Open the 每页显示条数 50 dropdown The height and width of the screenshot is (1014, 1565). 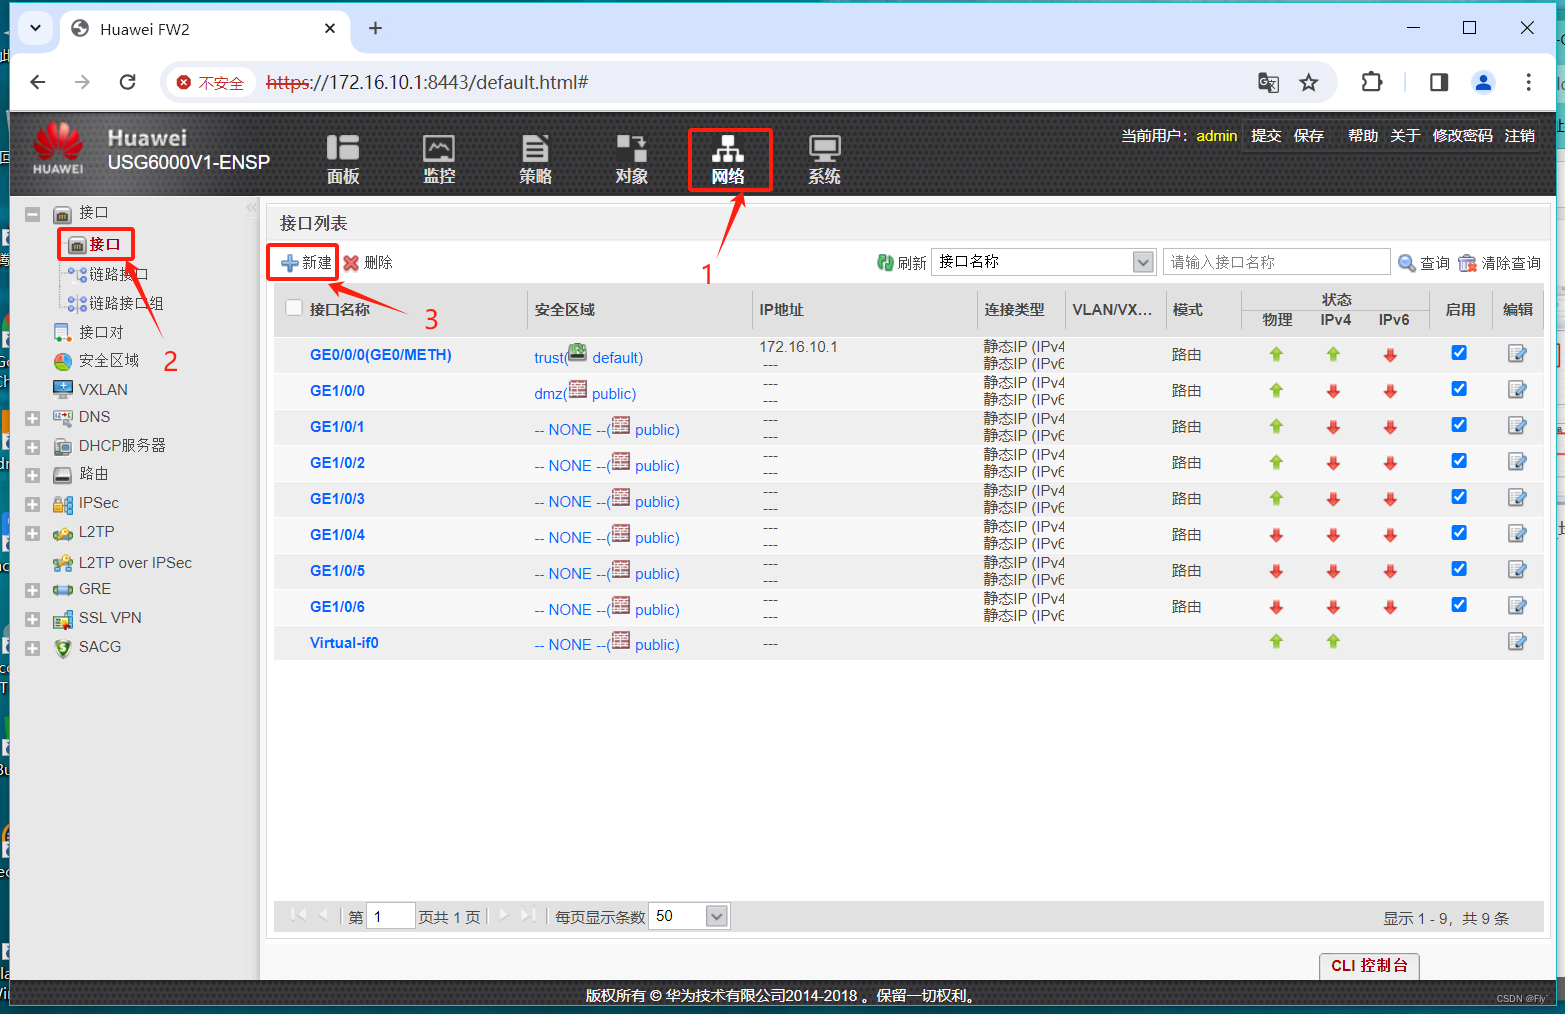pyautogui.click(x=689, y=916)
